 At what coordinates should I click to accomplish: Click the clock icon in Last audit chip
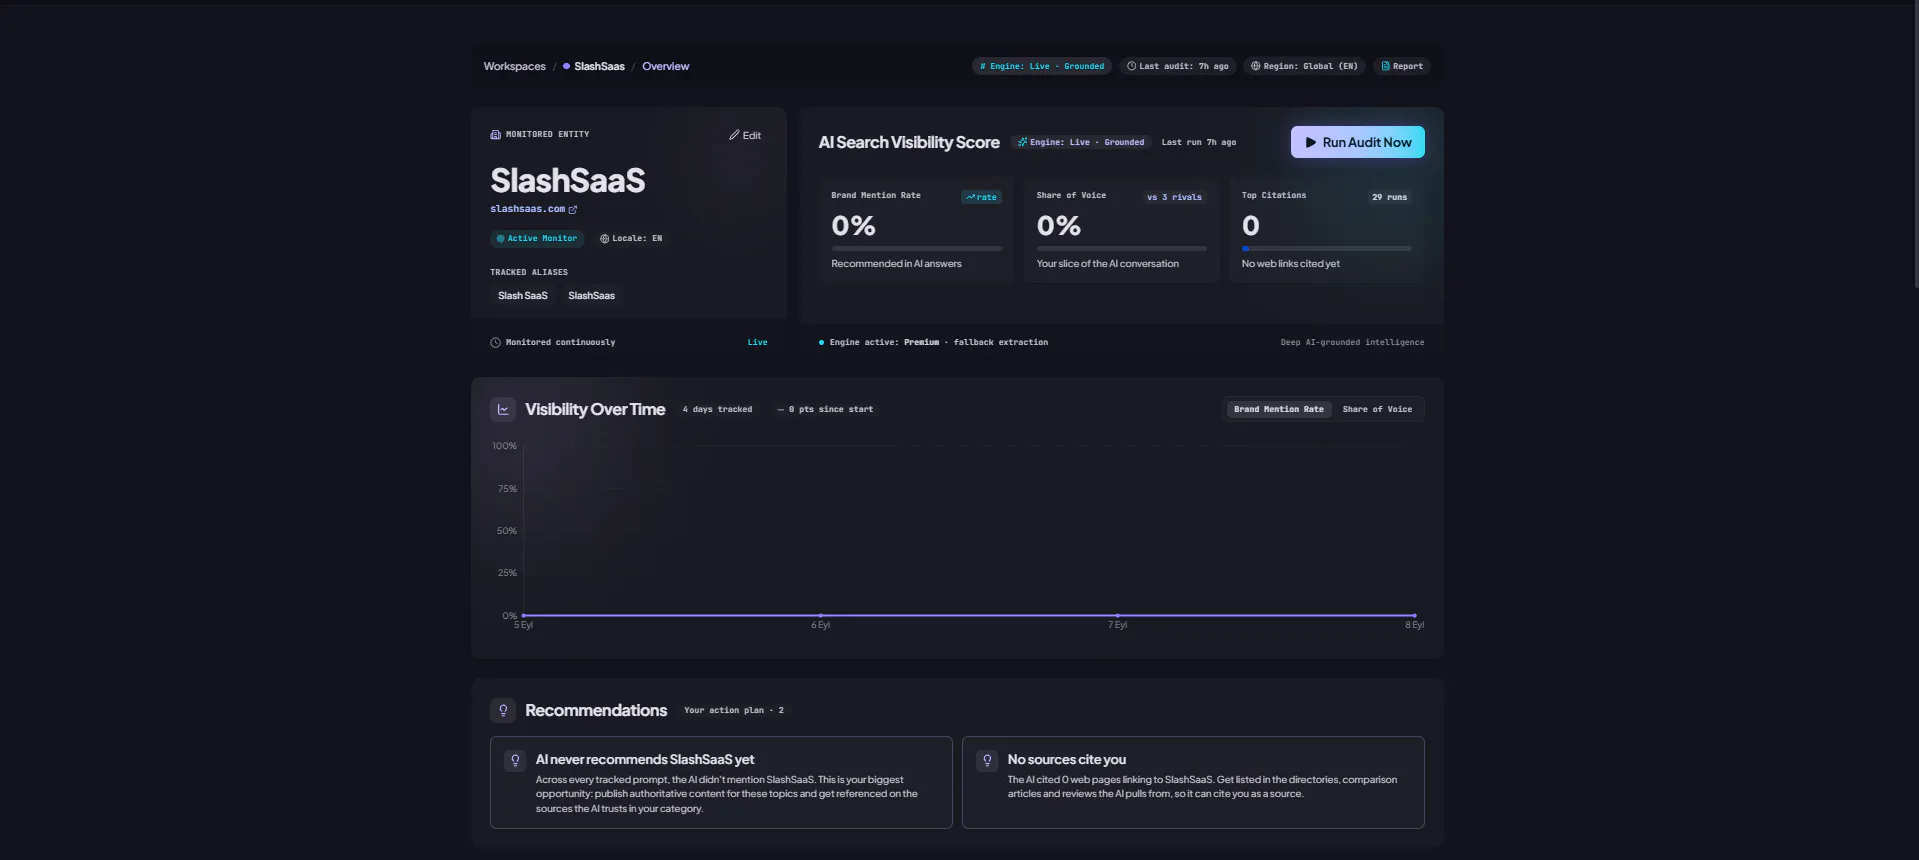(x=1132, y=67)
